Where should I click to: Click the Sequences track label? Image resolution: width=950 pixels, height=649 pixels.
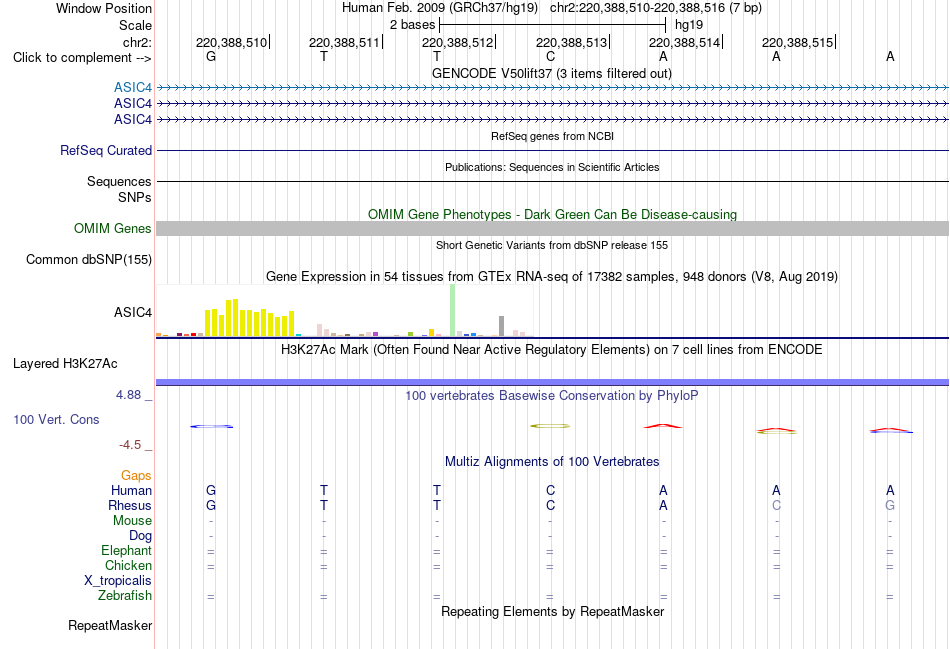click(119, 181)
